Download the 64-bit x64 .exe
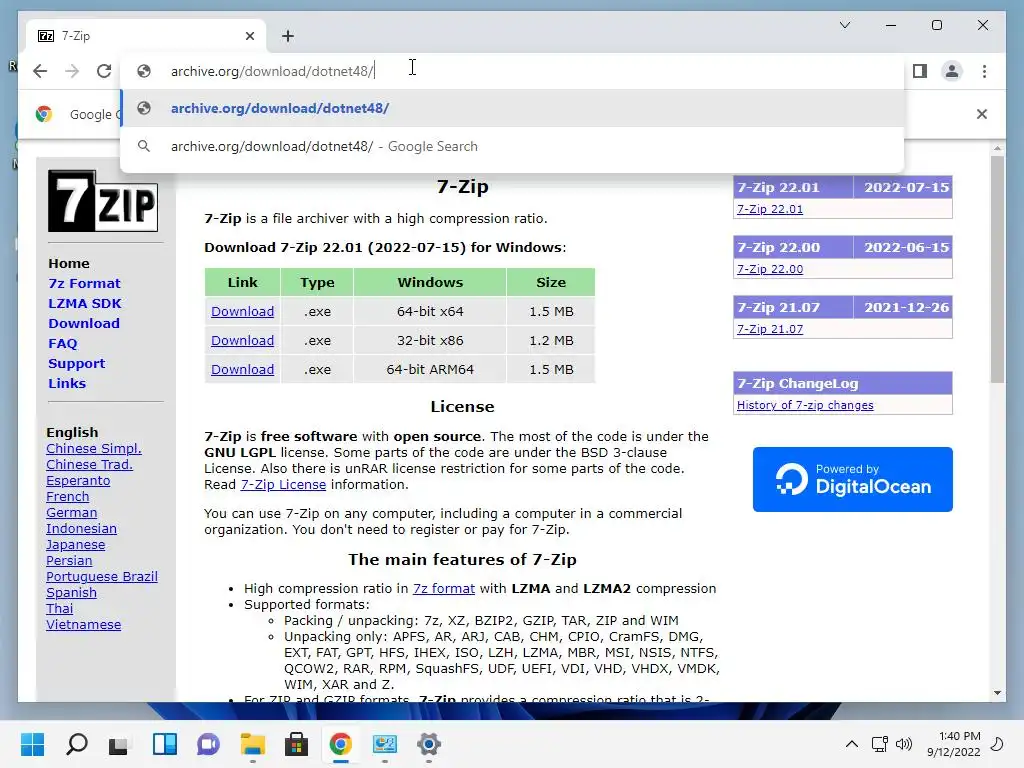The width and height of the screenshot is (1024, 768). (242, 312)
